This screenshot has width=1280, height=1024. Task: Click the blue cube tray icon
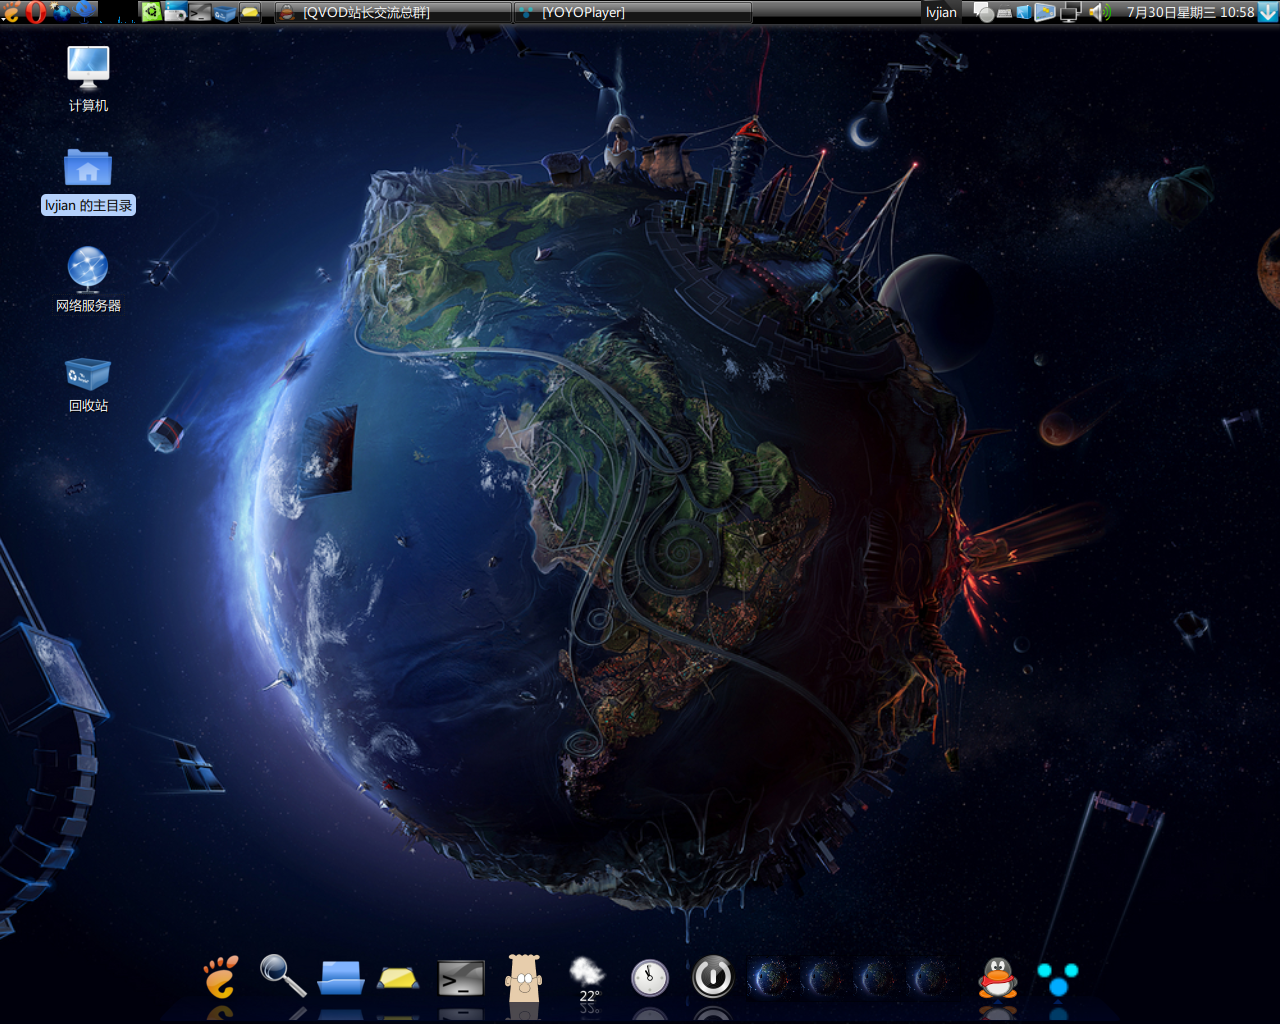pyautogui.click(x=1024, y=12)
